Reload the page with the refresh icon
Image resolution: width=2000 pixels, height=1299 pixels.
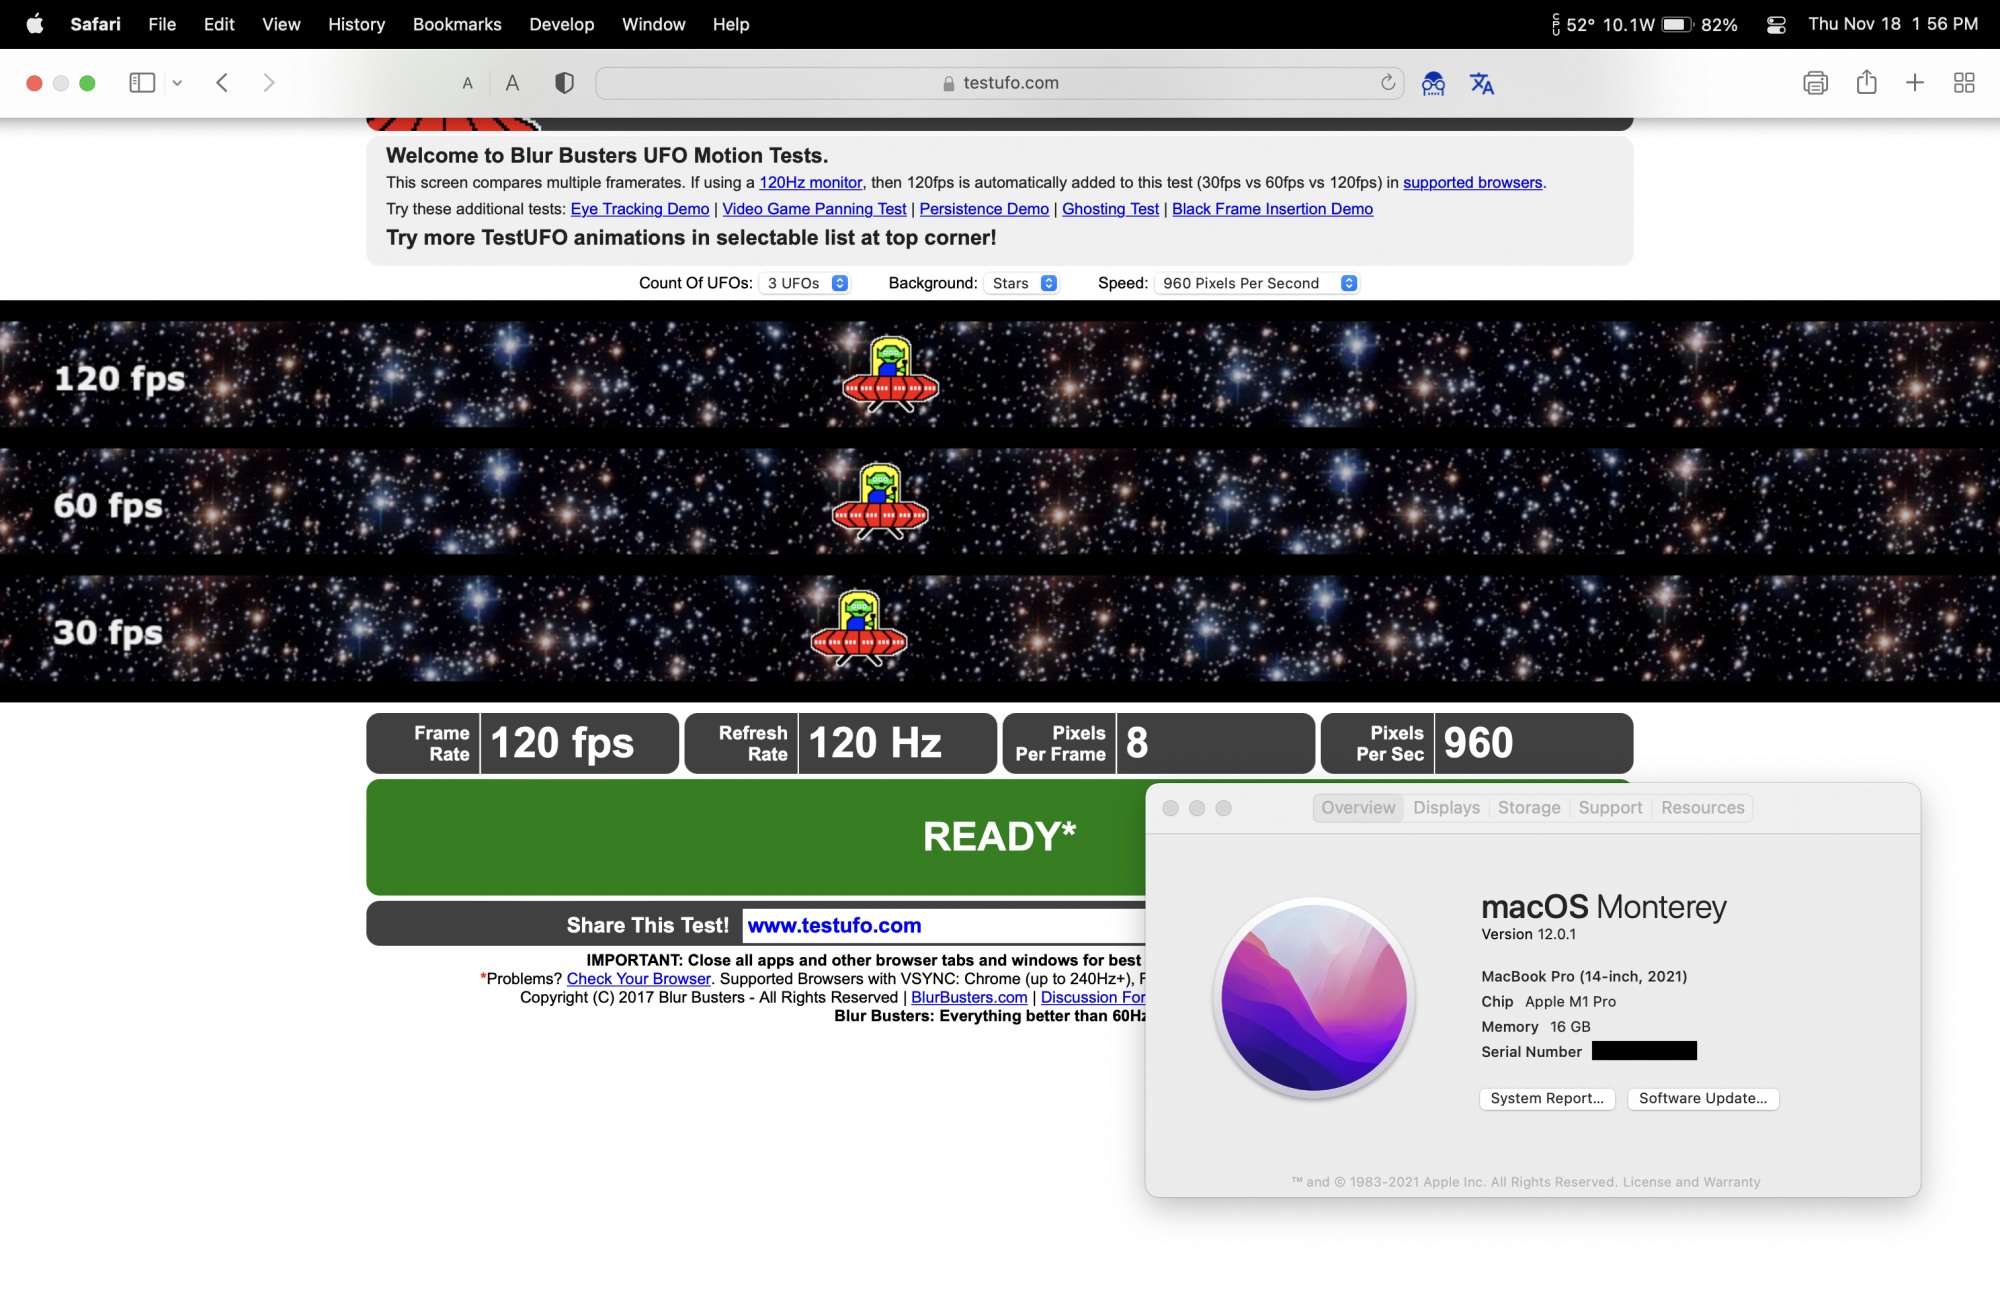click(1388, 83)
